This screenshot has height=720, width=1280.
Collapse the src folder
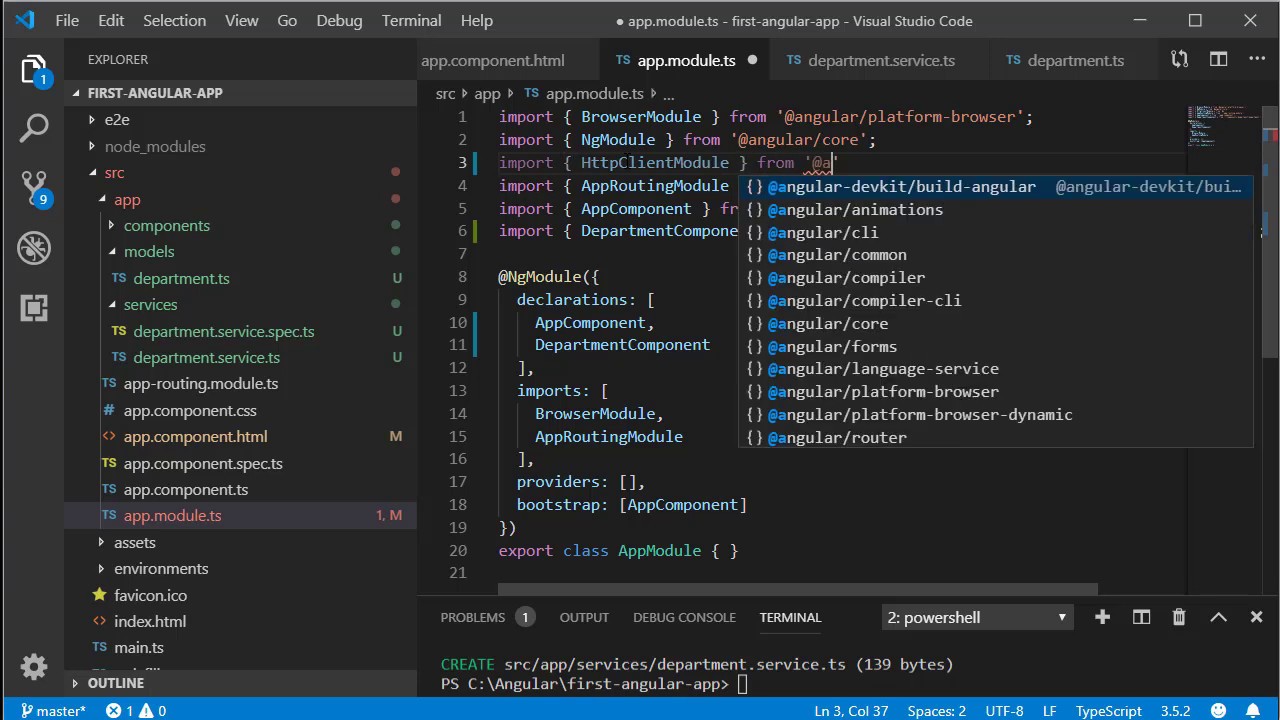(114, 173)
